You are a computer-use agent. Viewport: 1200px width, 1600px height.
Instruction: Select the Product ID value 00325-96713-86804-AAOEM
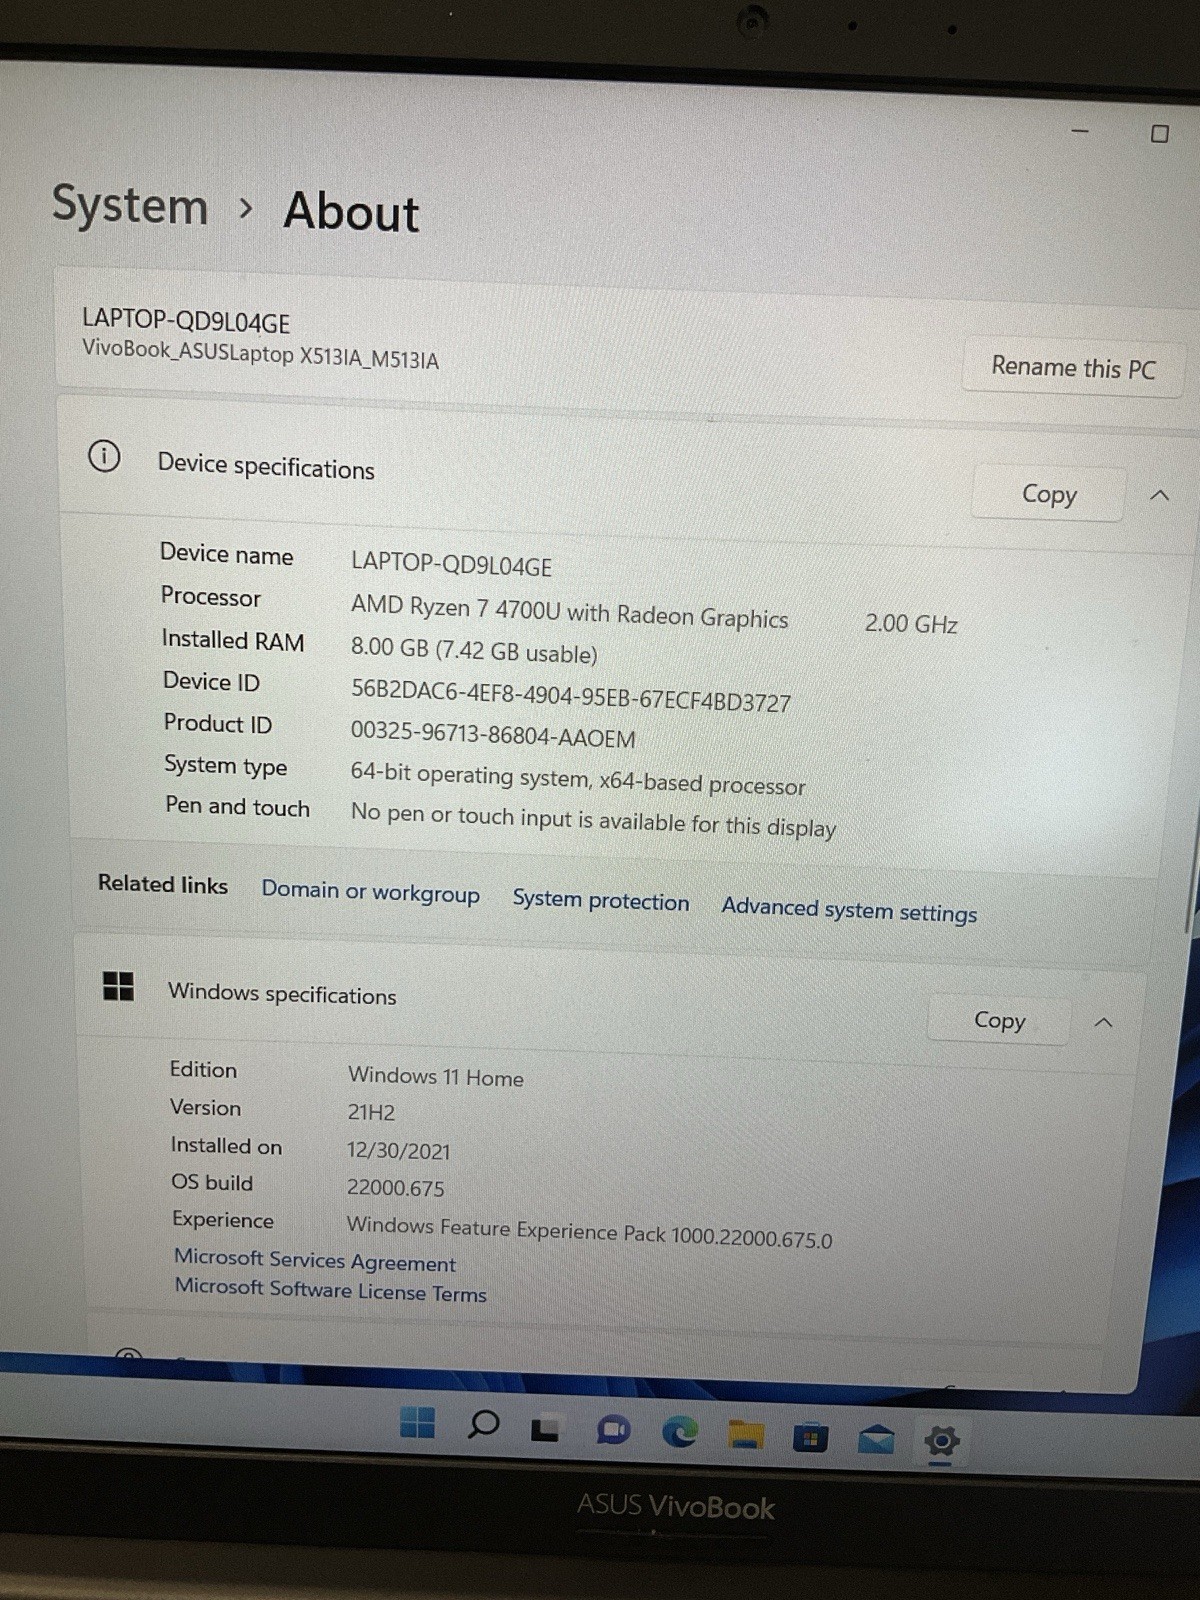tap(493, 734)
